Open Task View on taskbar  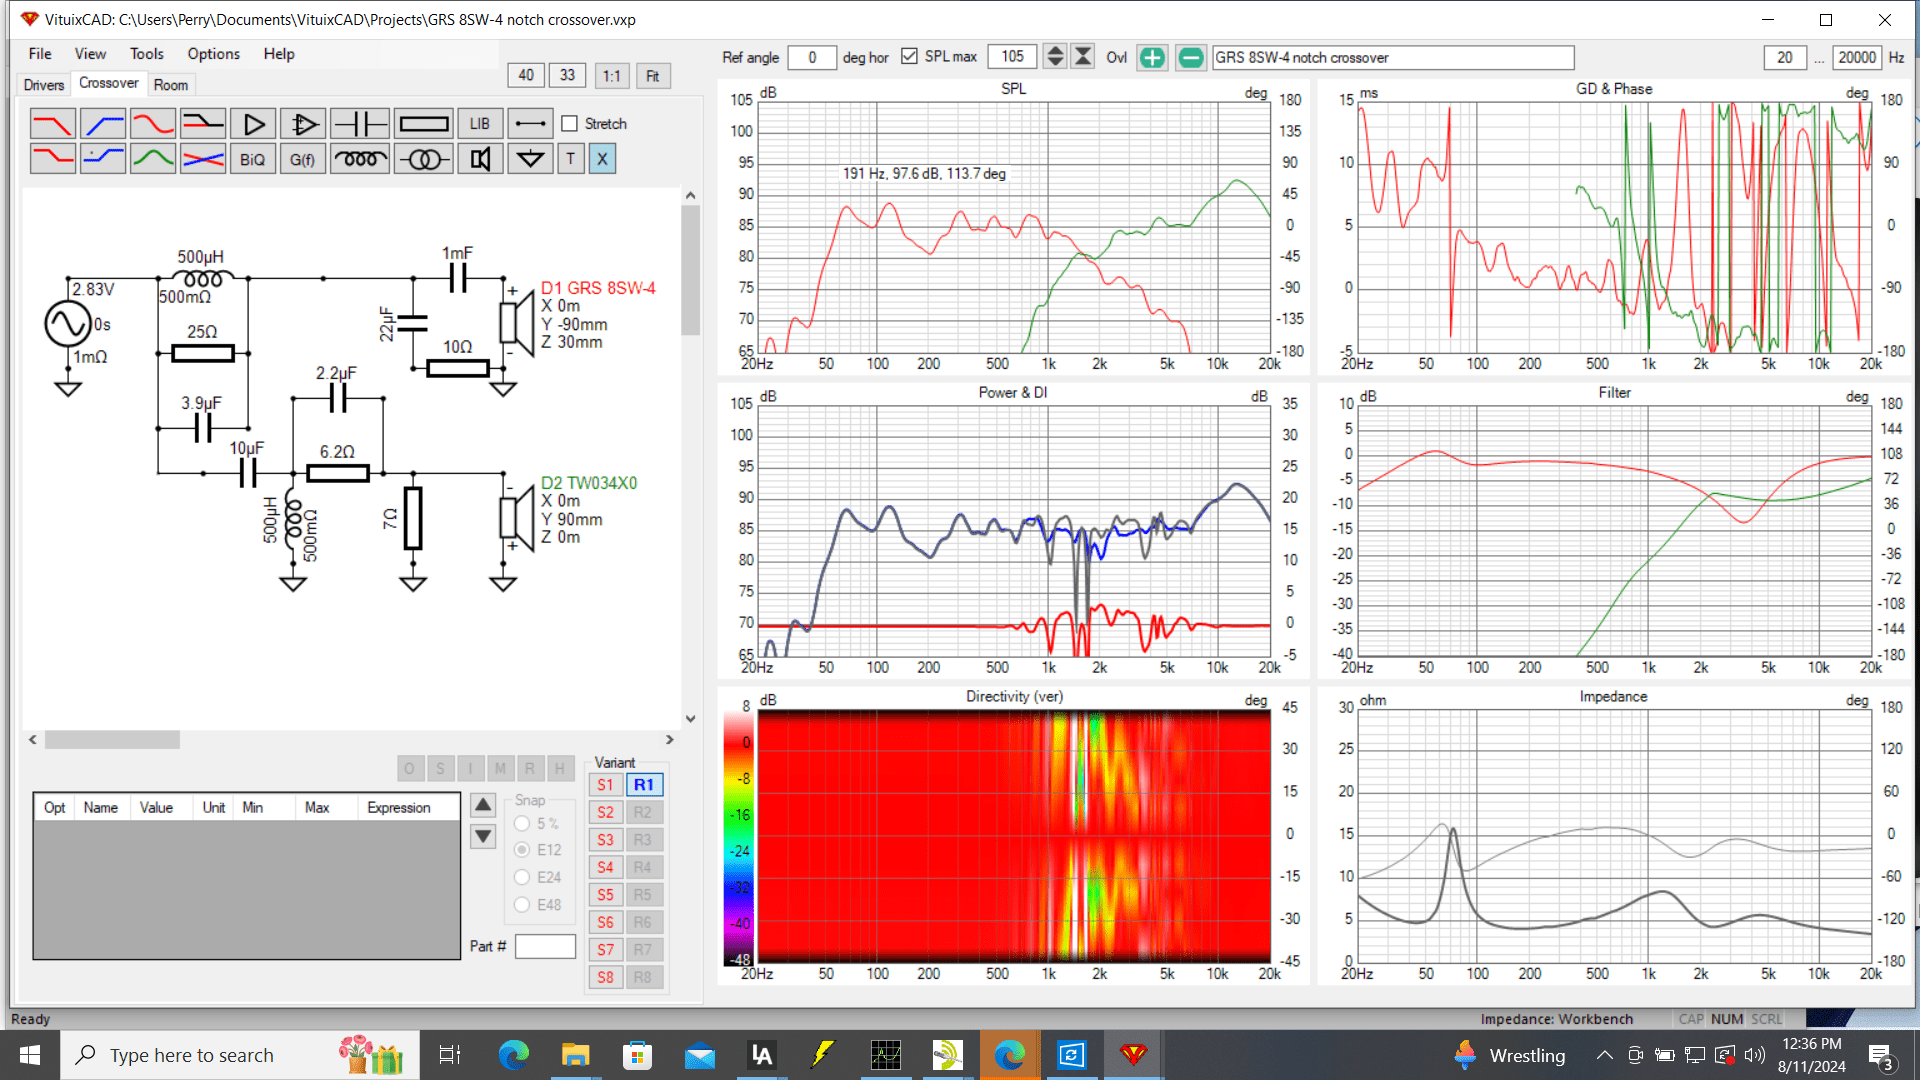pos(450,1055)
